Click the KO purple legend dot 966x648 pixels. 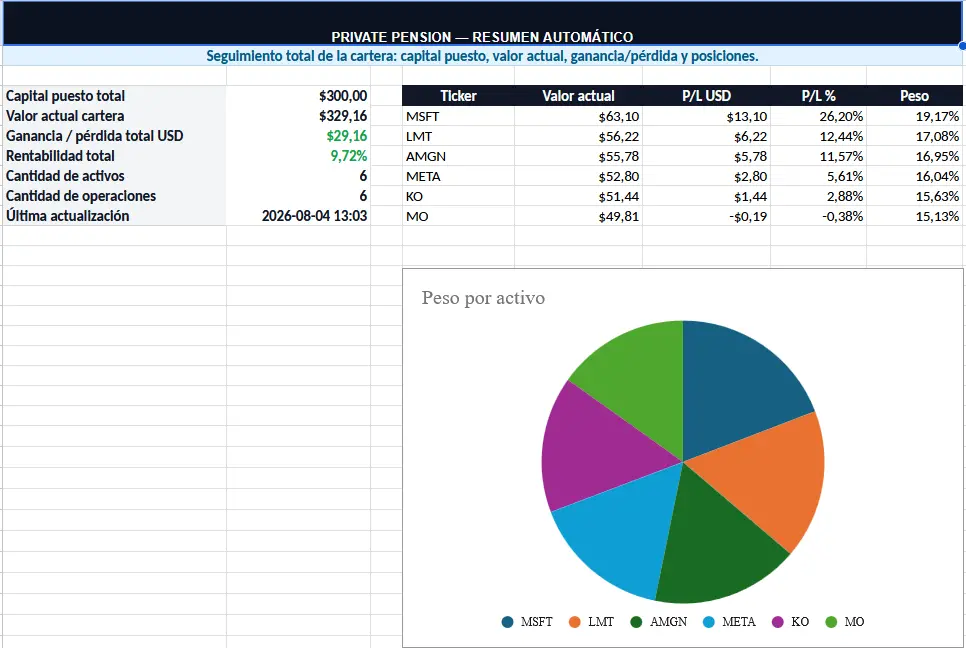coord(777,622)
